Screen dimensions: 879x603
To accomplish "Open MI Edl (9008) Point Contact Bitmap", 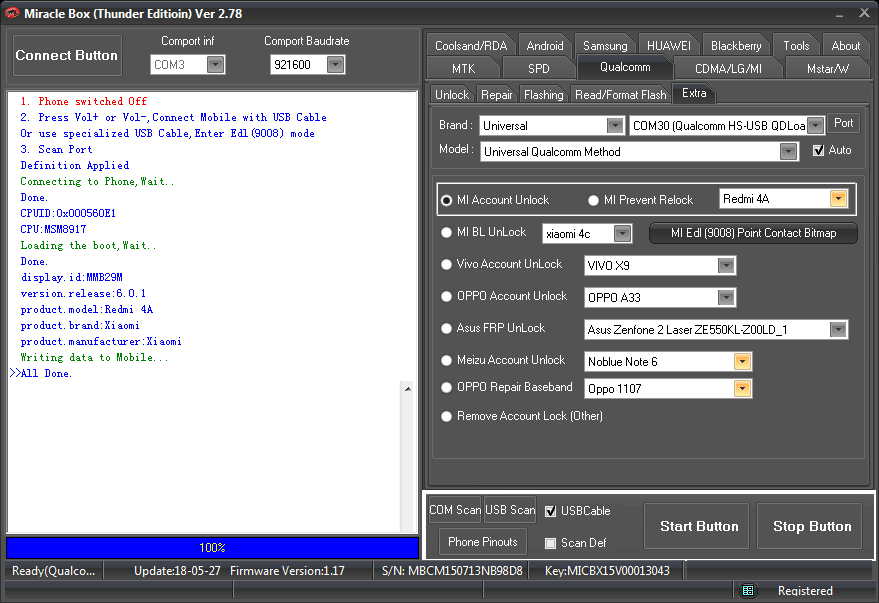I will click(x=753, y=233).
